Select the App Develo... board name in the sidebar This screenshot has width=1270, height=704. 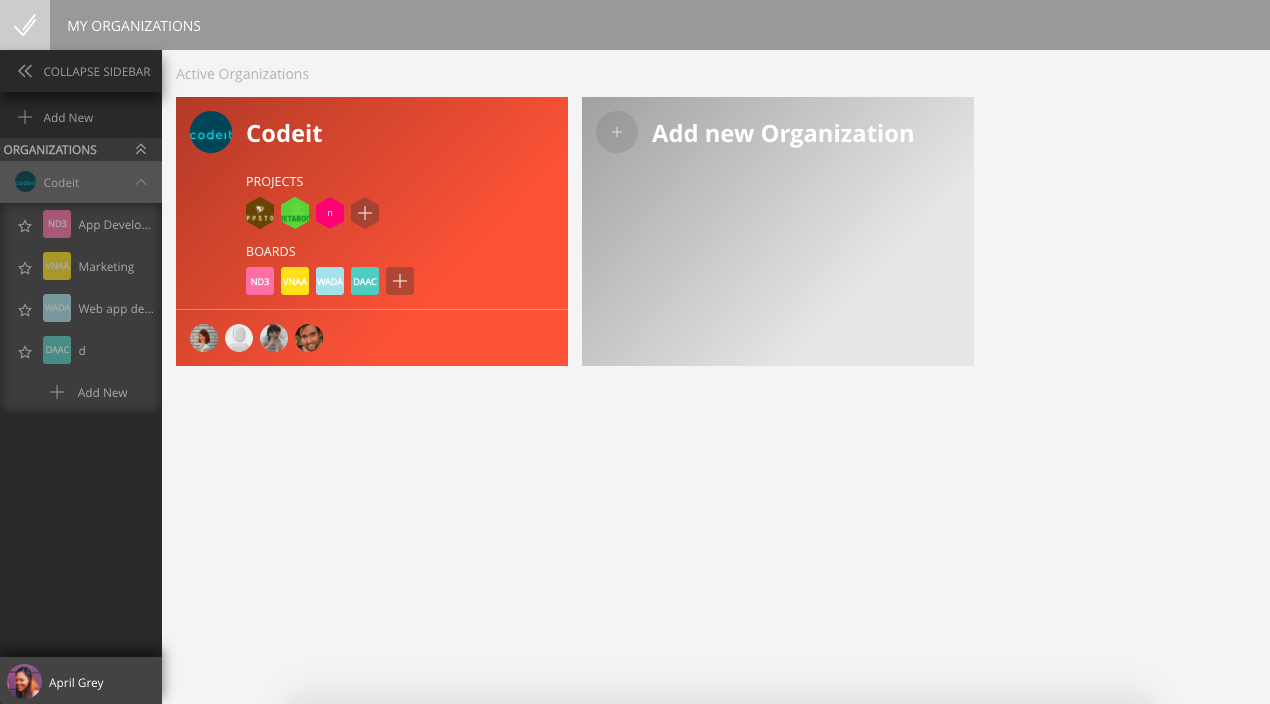pos(116,225)
